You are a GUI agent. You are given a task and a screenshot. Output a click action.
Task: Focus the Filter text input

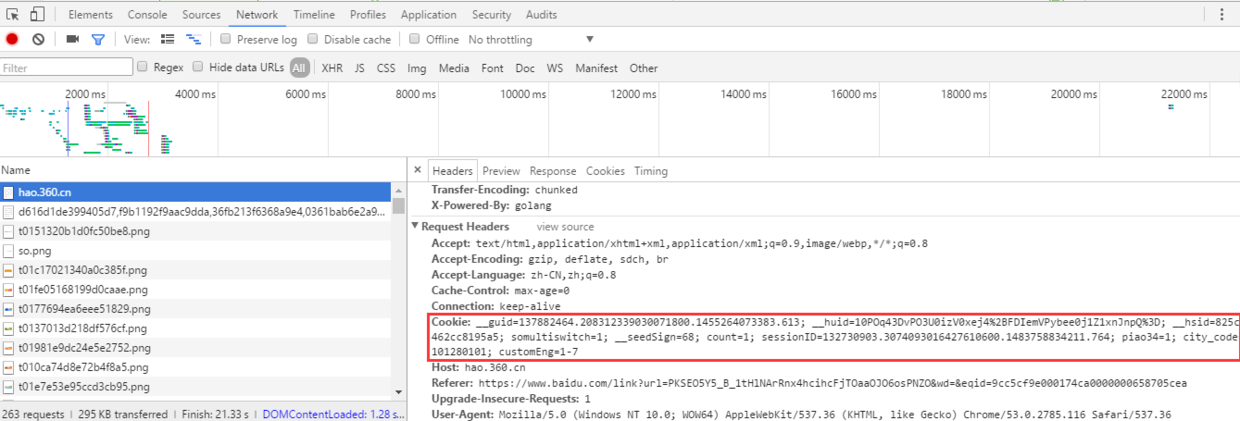click(67, 68)
